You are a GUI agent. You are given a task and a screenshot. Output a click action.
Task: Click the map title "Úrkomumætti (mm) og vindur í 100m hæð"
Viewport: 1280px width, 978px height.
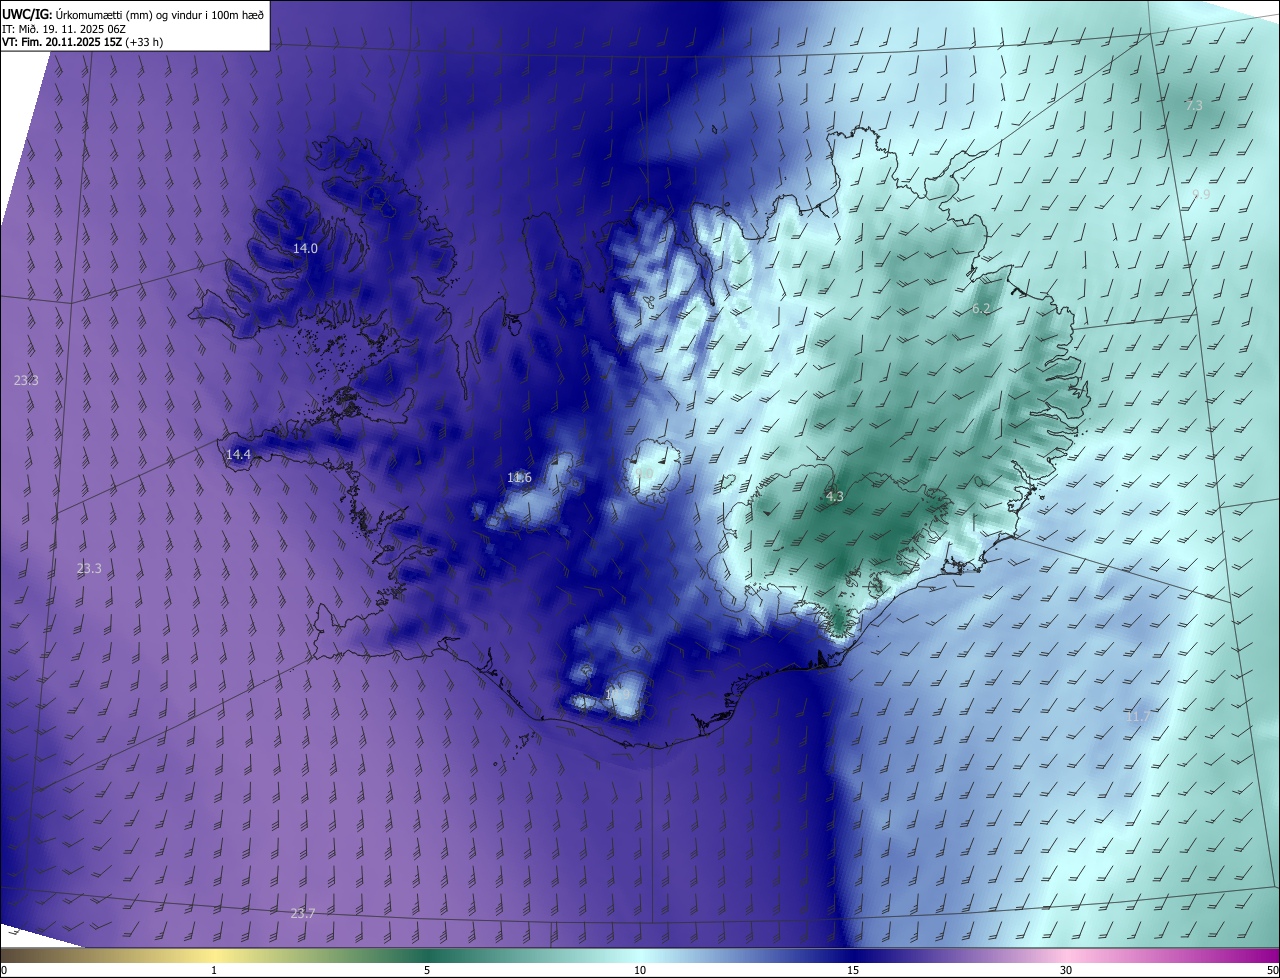[x=160, y=14]
